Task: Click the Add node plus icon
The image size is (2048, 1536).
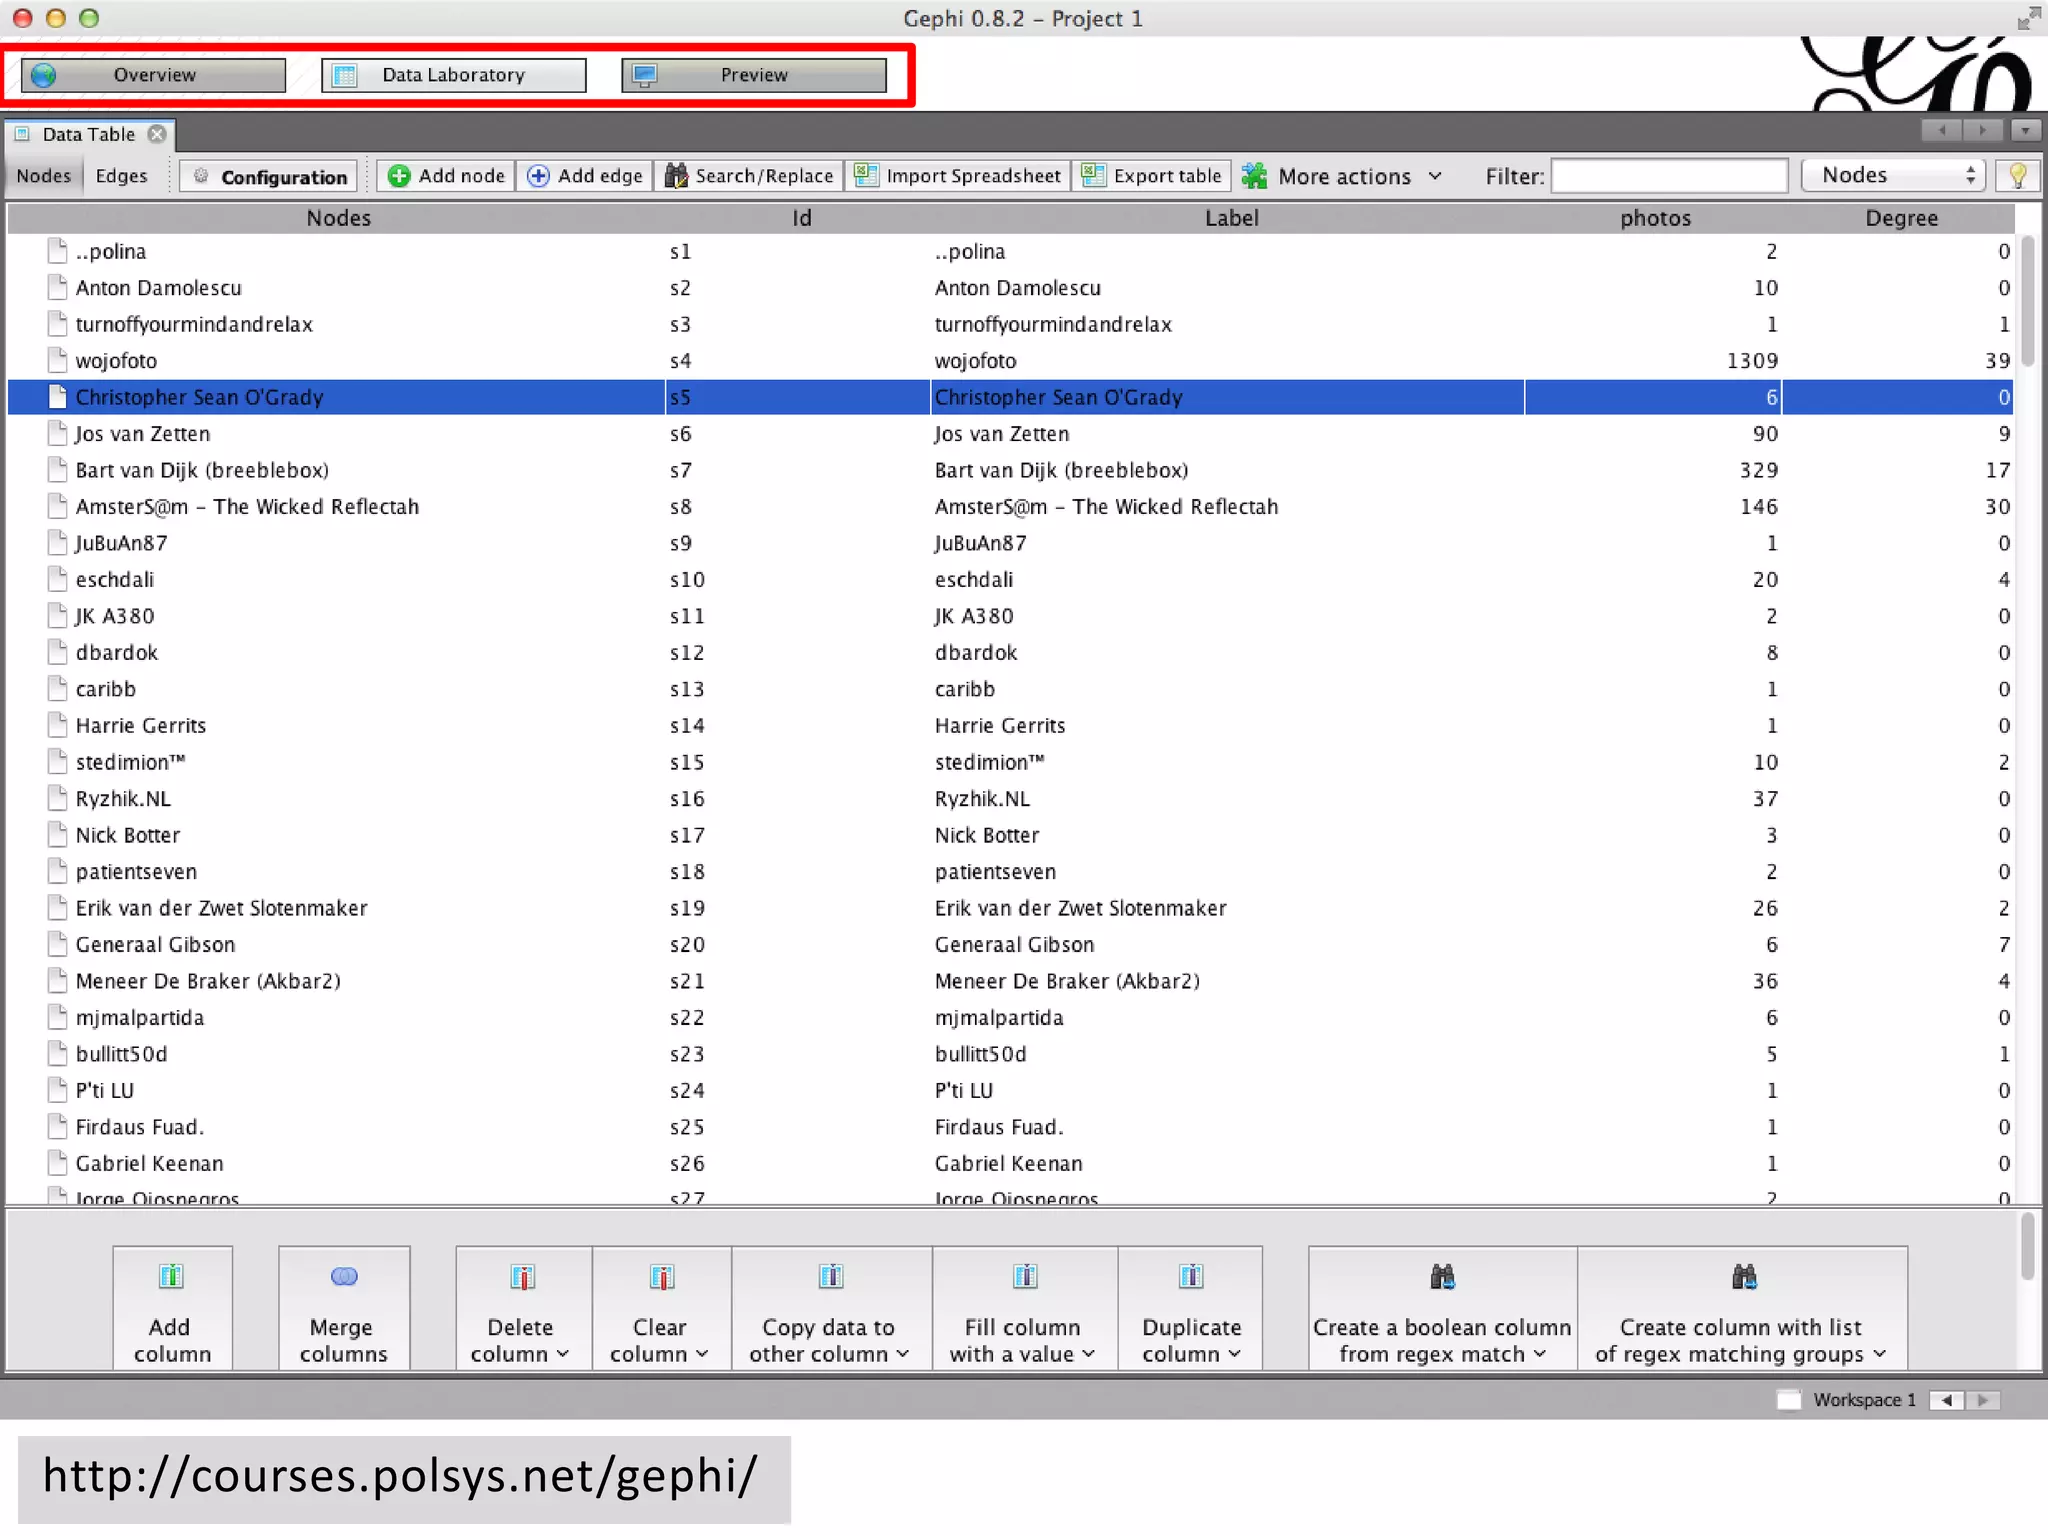Action: pyautogui.click(x=399, y=176)
